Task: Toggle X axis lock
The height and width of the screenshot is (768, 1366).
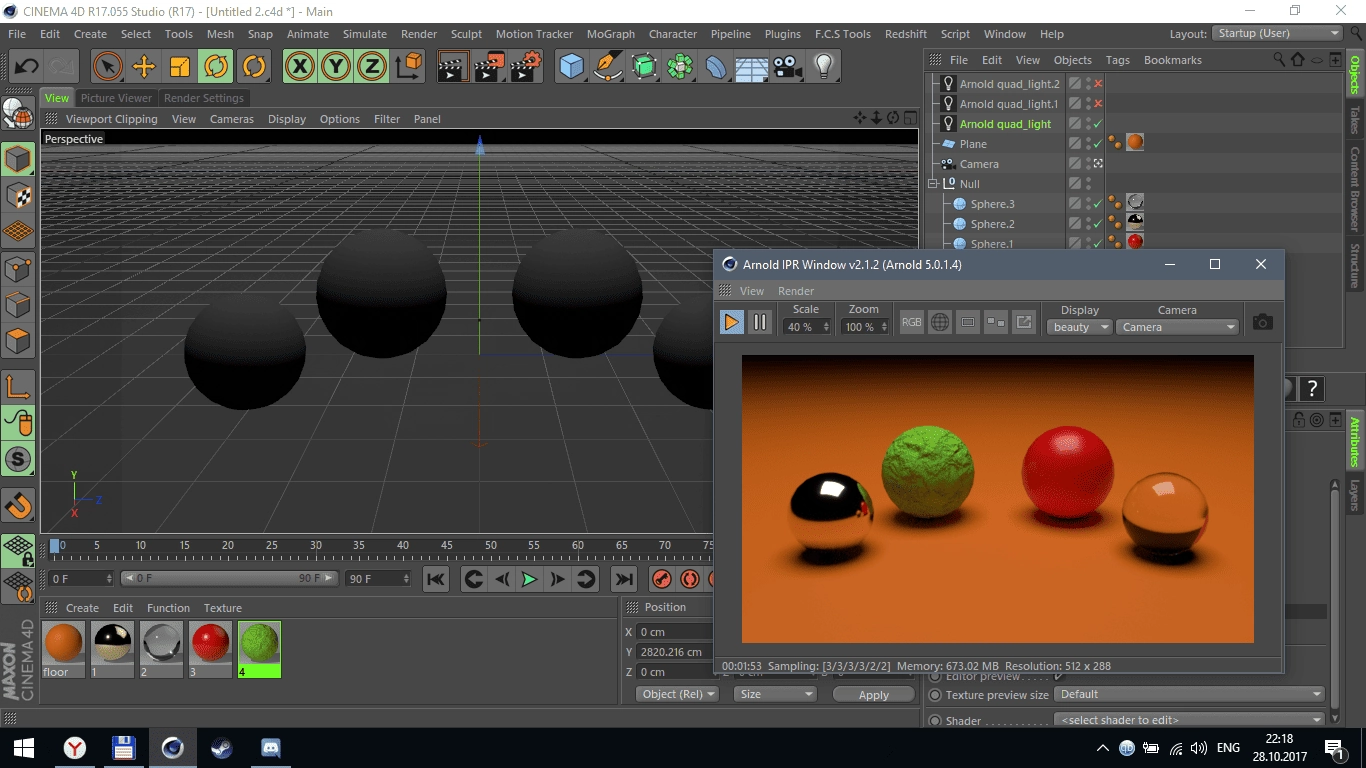Action: click(299, 67)
